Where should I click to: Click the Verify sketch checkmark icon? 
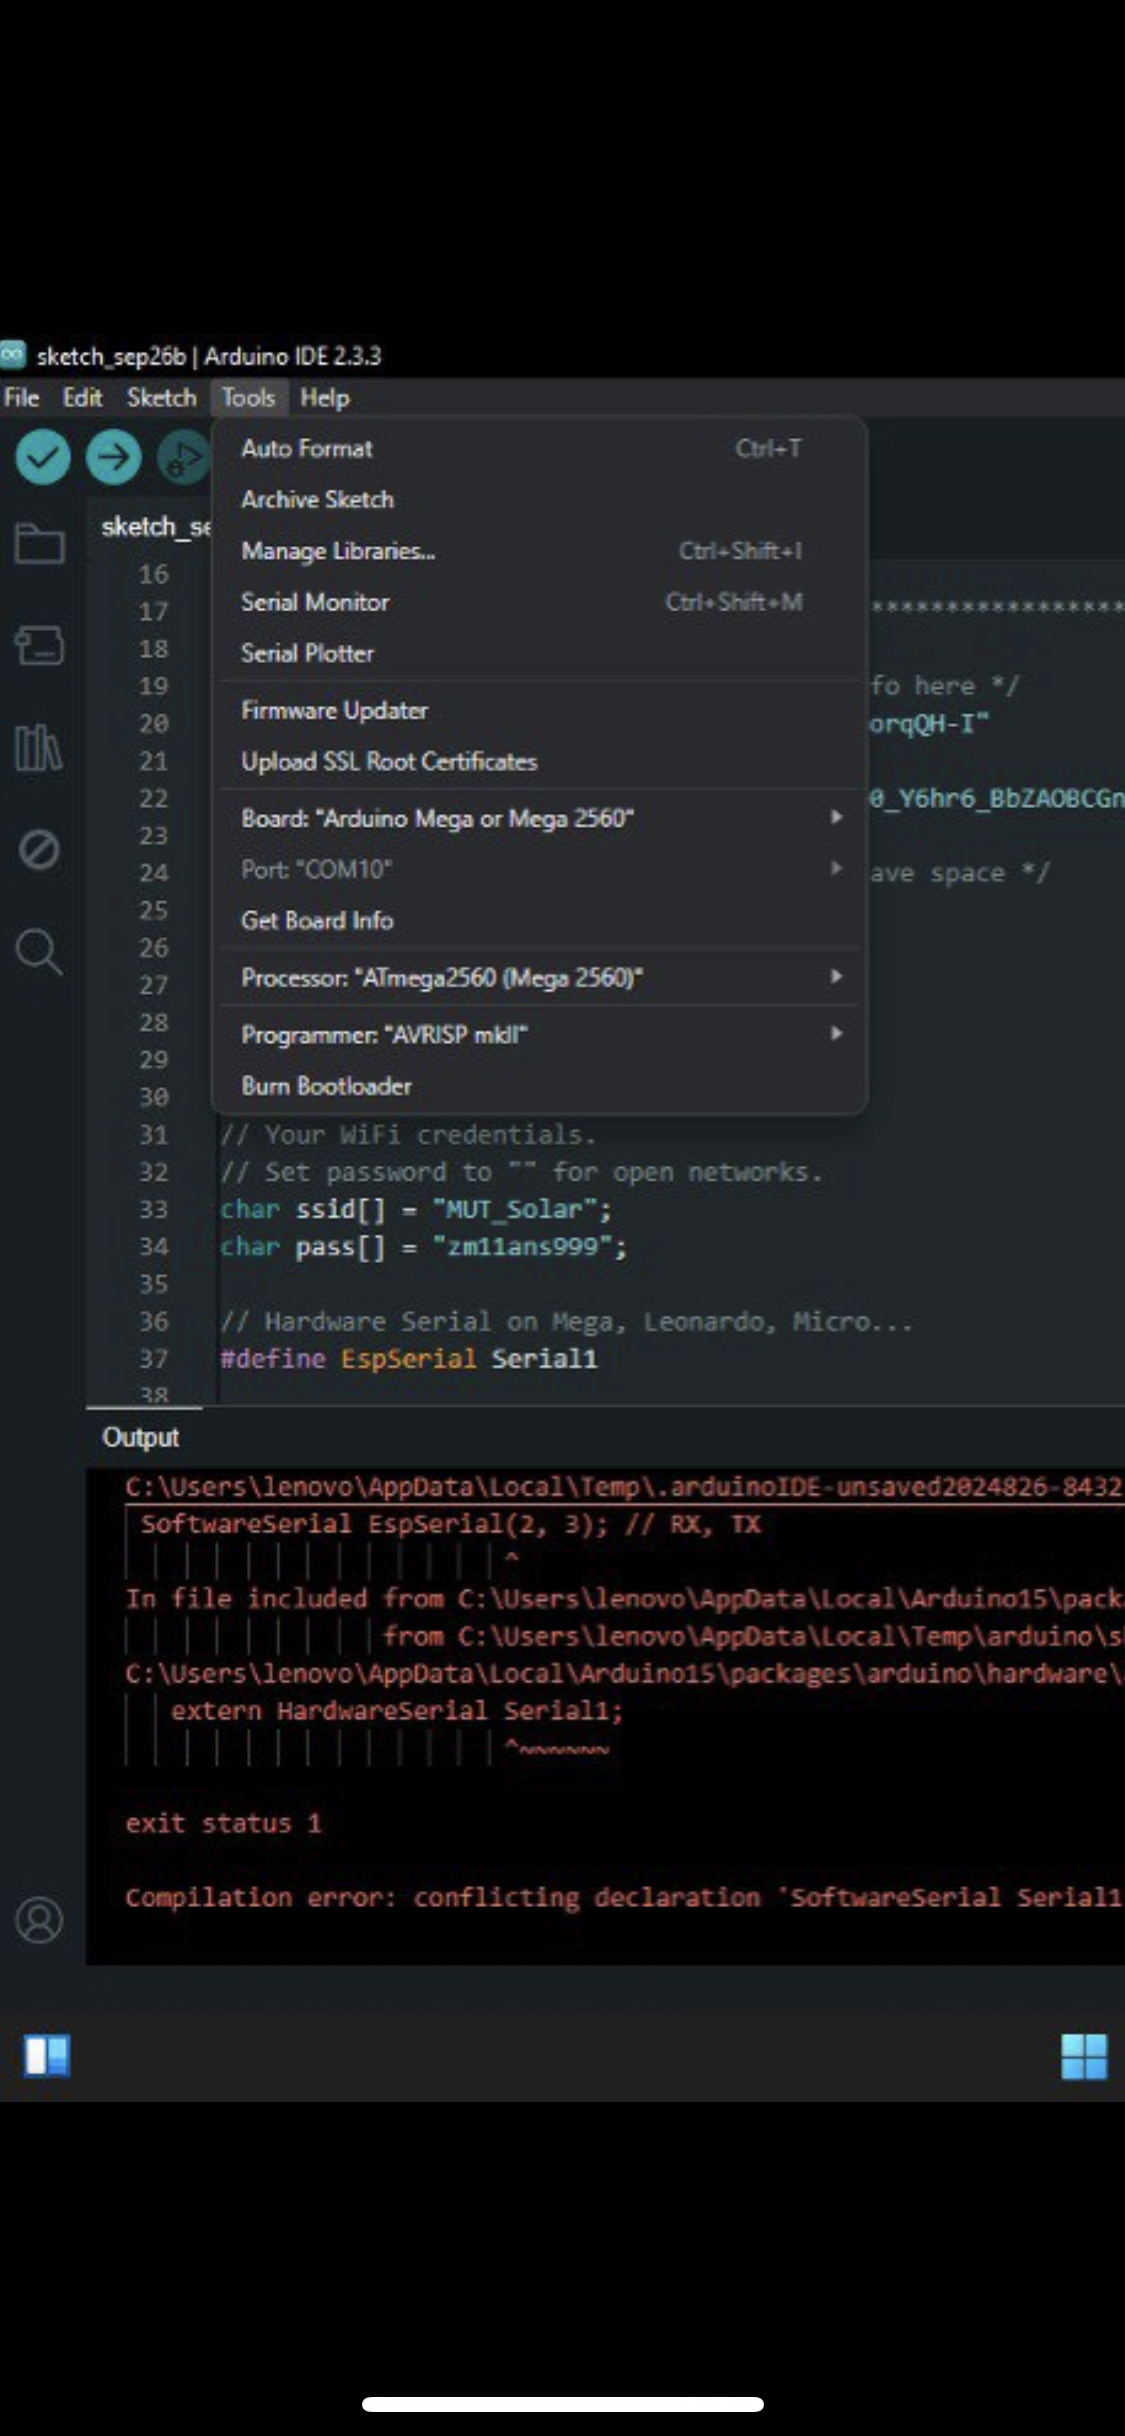(x=42, y=457)
